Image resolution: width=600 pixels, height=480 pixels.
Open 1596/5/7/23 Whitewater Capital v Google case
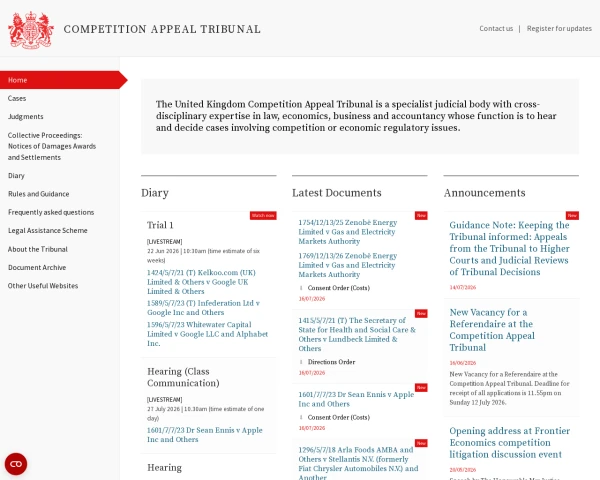tap(207, 334)
